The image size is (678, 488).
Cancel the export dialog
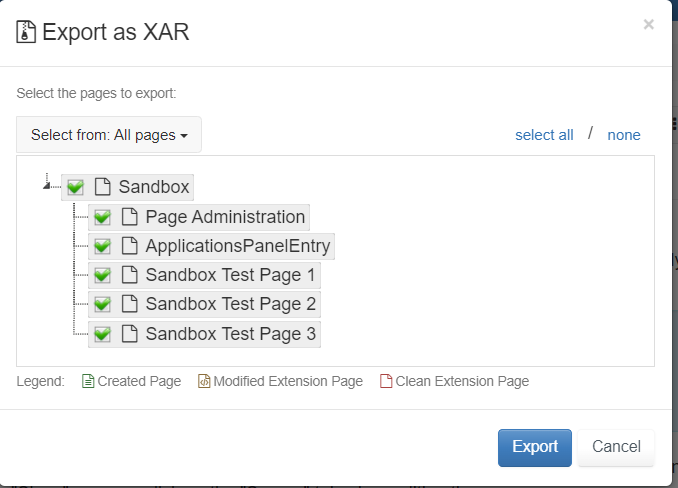coord(616,448)
